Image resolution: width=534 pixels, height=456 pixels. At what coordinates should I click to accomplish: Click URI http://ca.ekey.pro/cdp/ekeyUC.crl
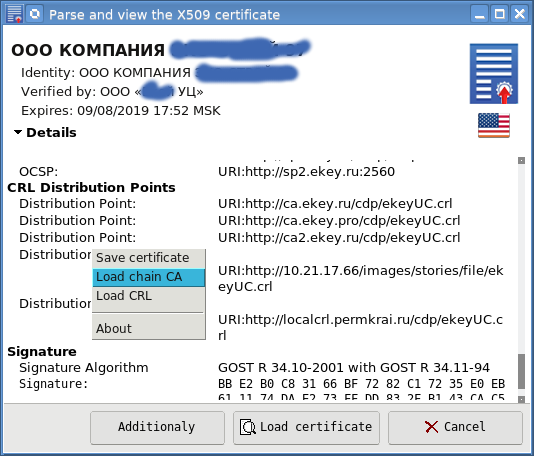pos(339,221)
